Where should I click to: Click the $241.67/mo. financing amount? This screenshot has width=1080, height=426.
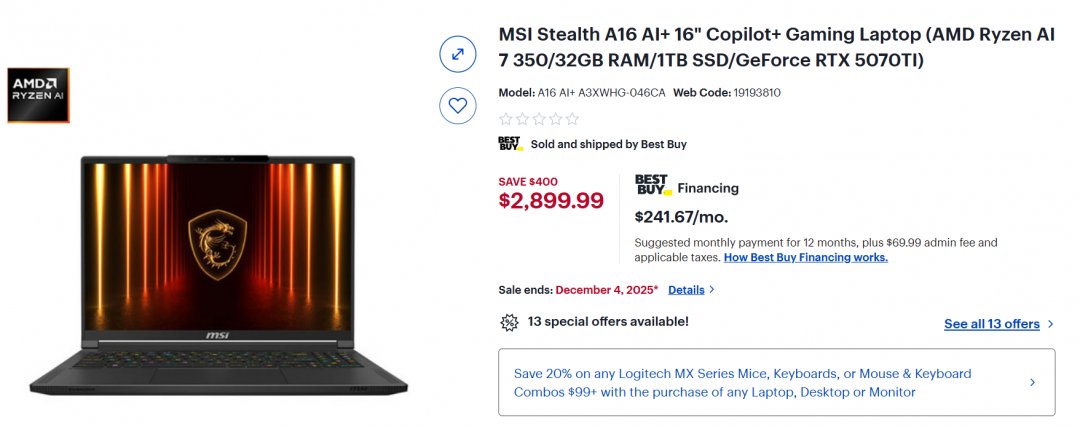(x=681, y=217)
